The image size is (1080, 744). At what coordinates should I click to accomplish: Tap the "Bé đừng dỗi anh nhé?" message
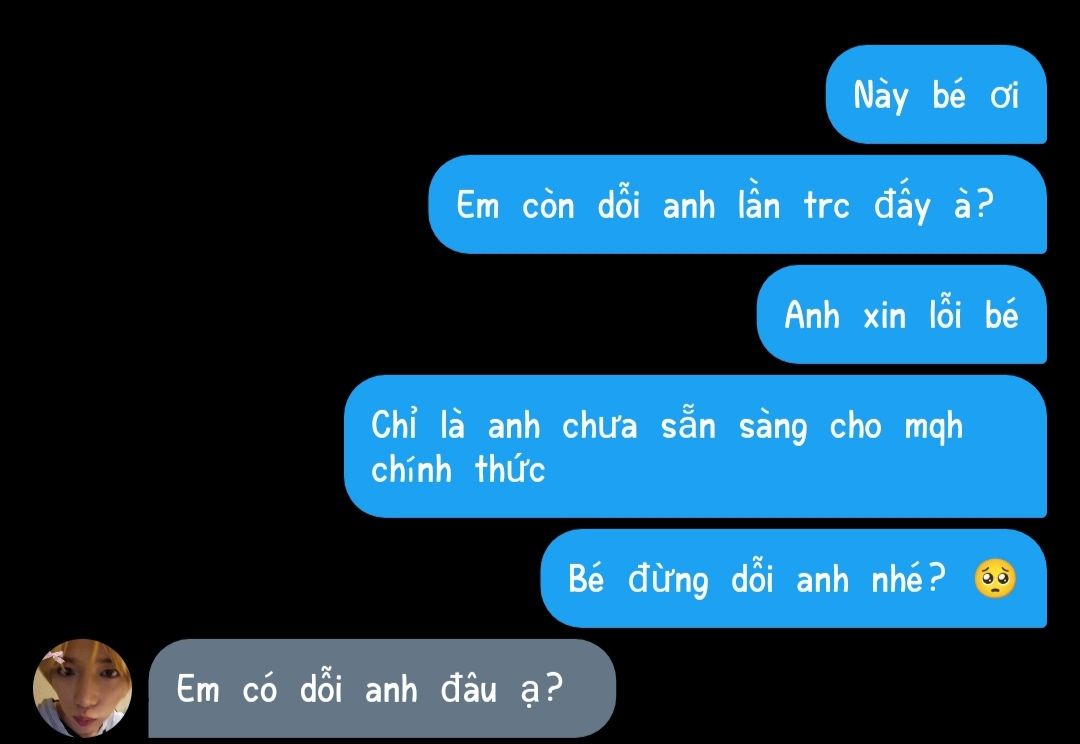tap(793, 579)
